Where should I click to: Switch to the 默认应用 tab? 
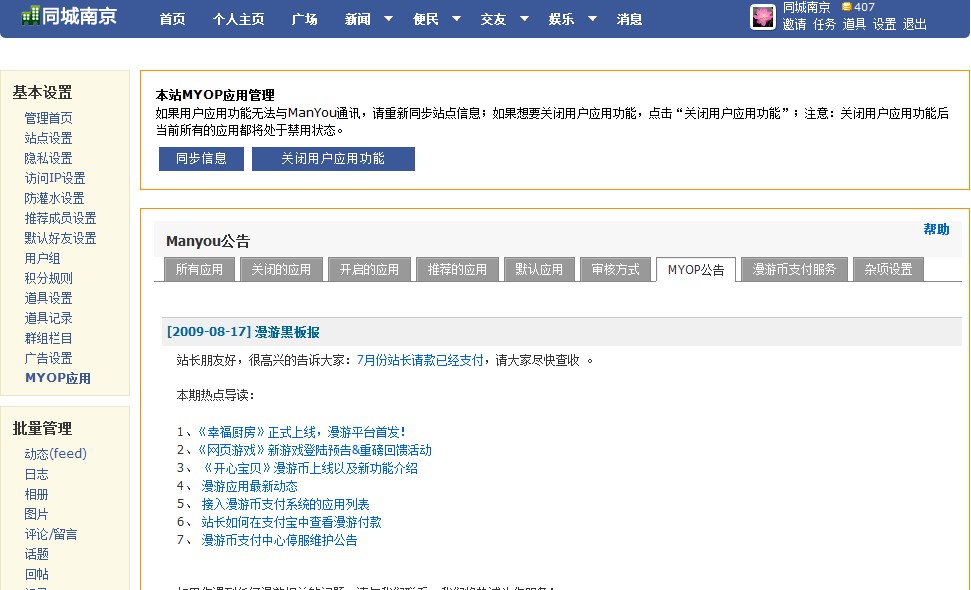click(539, 269)
